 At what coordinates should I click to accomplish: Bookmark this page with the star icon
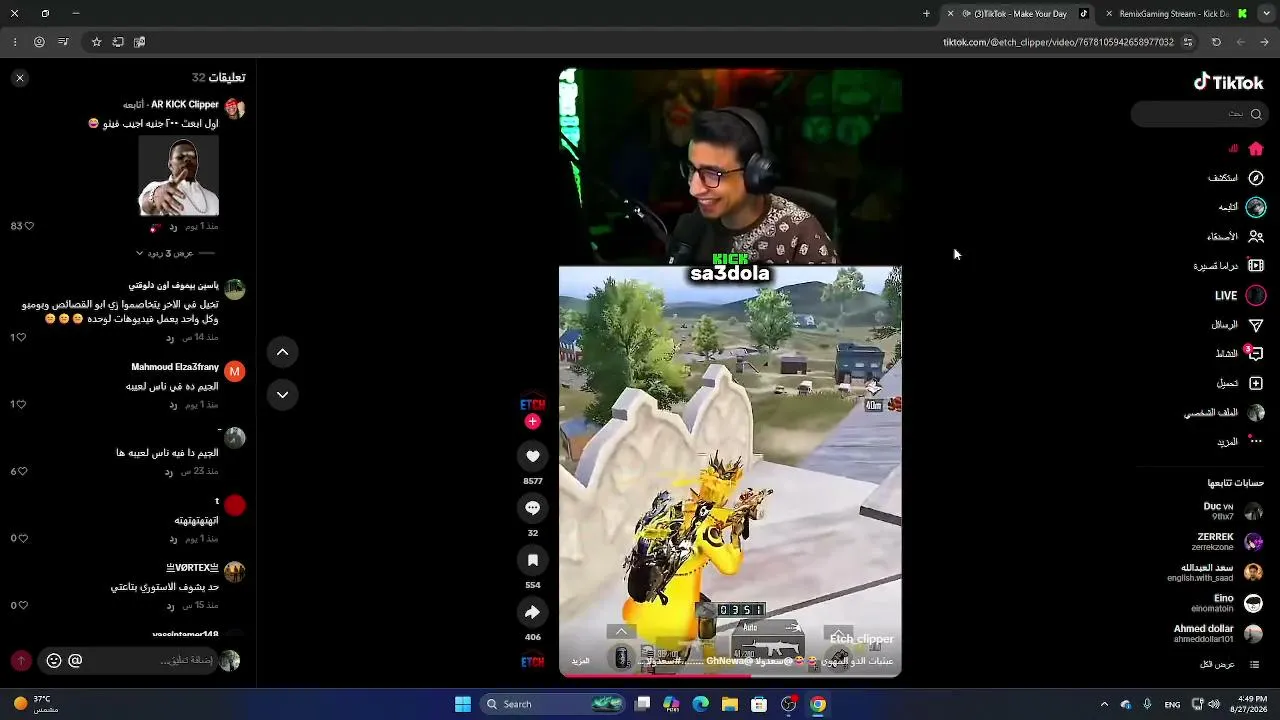pos(96,42)
